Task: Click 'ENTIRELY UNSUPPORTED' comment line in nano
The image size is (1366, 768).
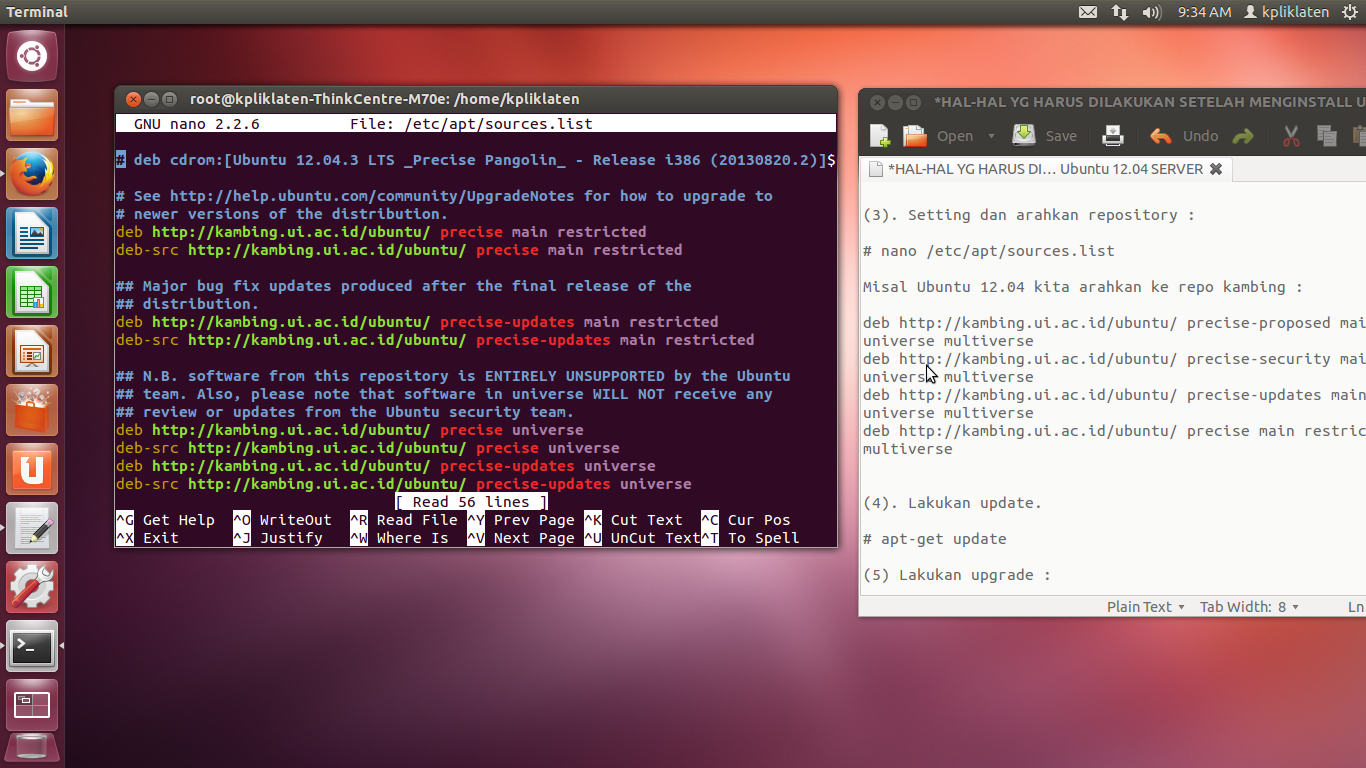Action: [x=453, y=376]
